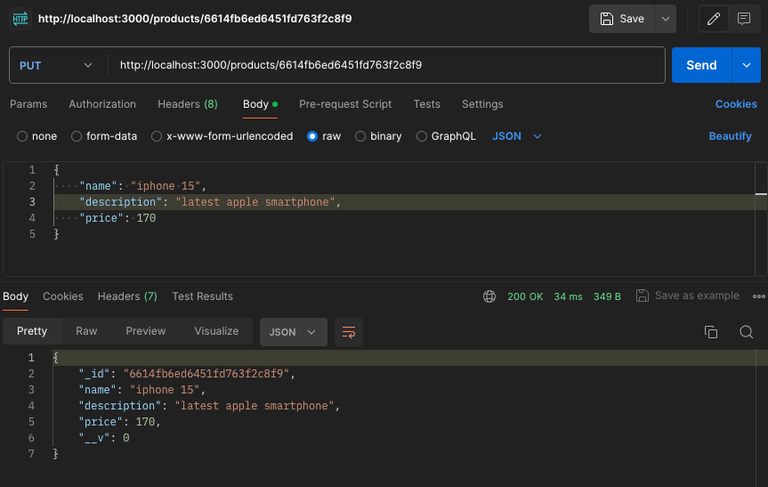Click the request URL input field
768x487 pixels.
pos(386,65)
